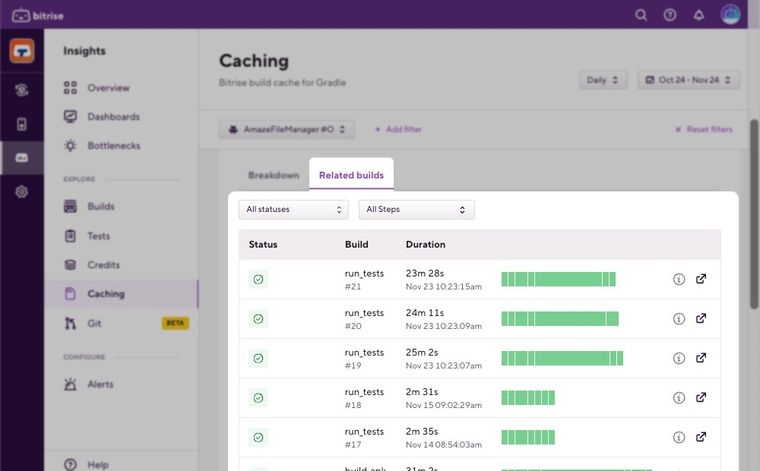
Task: Open run_tests #18 in new window
Action: (x=701, y=397)
